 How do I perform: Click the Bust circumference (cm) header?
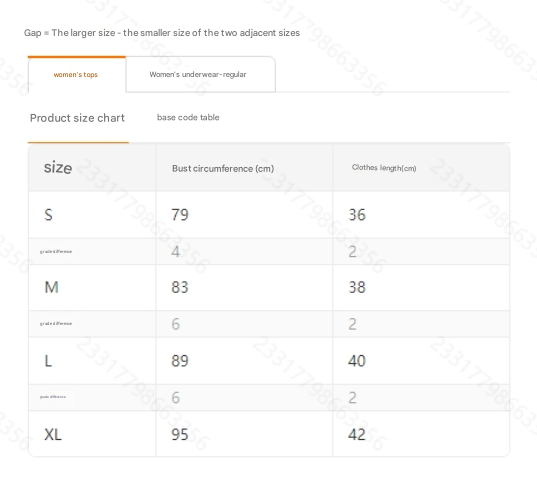[223, 168]
